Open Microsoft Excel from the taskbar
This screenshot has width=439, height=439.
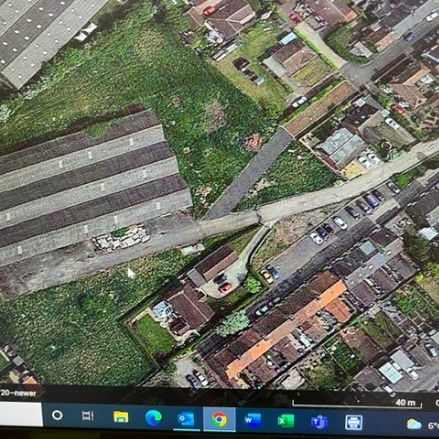coord(286,421)
